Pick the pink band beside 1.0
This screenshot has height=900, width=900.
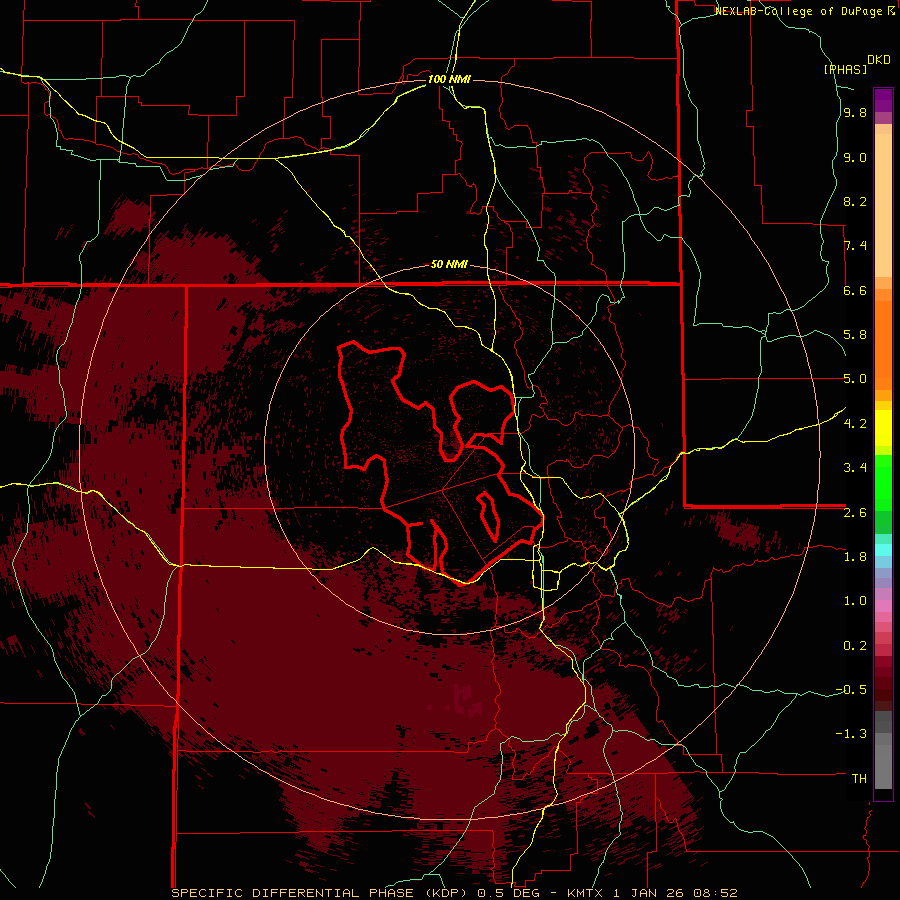(x=883, y=605)
